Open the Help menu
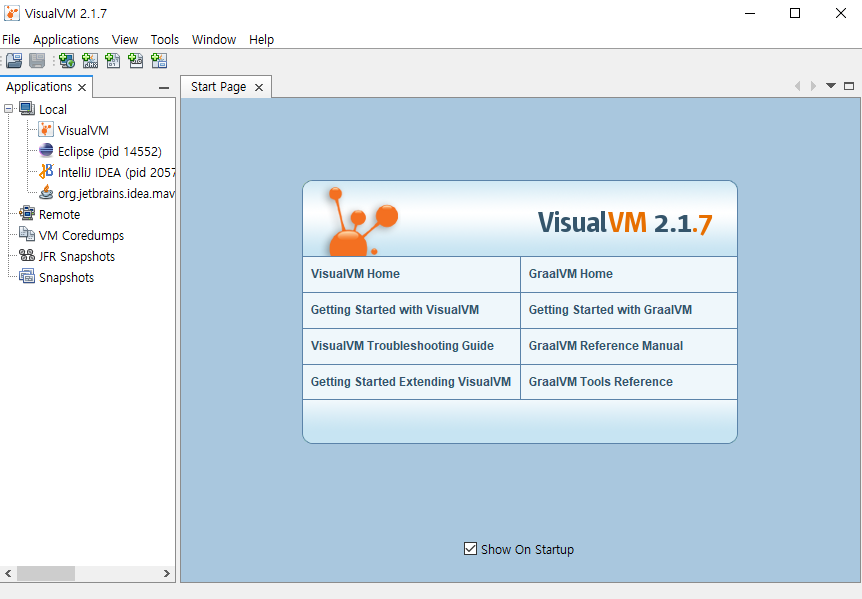Screen dimensions: 862x599 click(x=261, y=40)
